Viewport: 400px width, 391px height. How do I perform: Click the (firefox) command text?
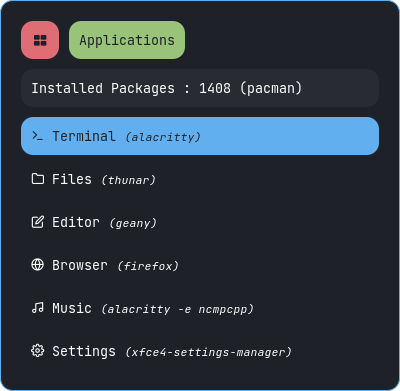148,266
